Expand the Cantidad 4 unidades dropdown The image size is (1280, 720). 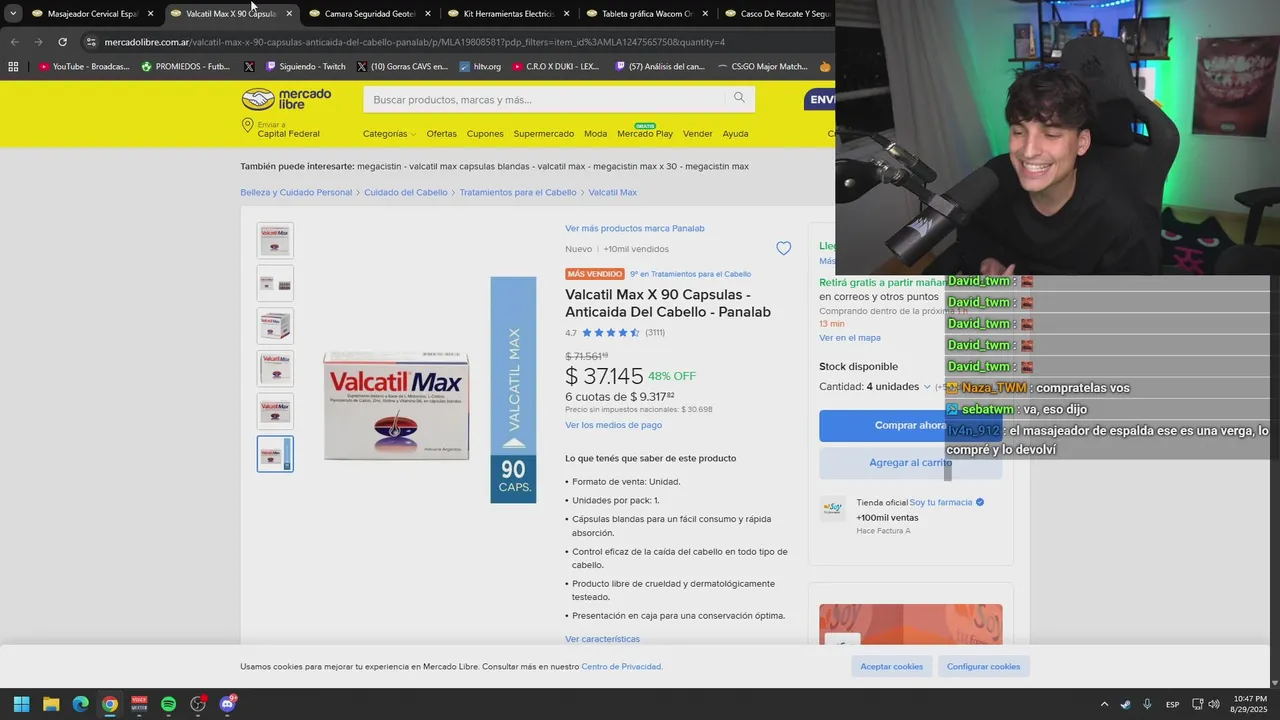tap(875, 386)
